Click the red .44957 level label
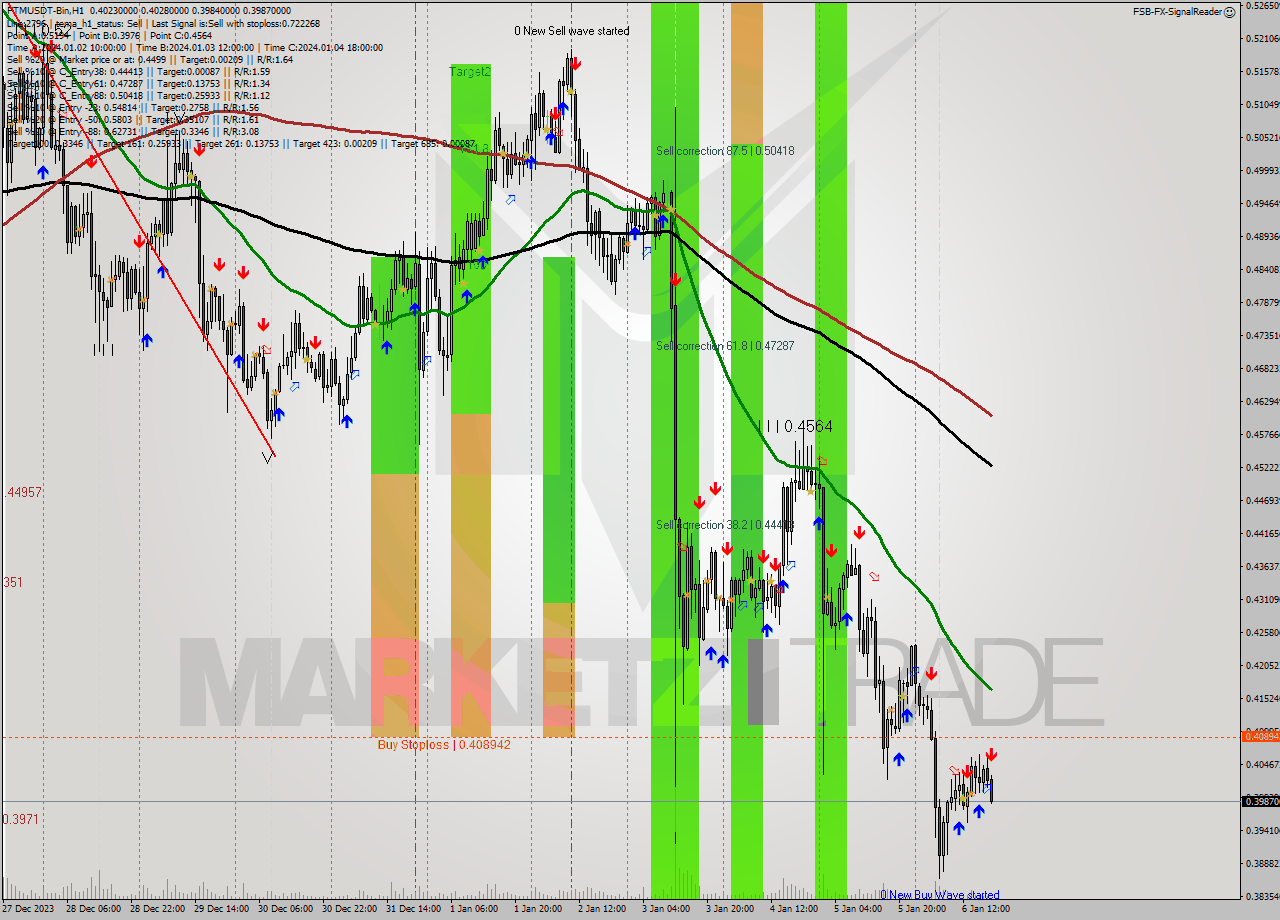Screen dimensions: 1280x920 coord(23,493)
